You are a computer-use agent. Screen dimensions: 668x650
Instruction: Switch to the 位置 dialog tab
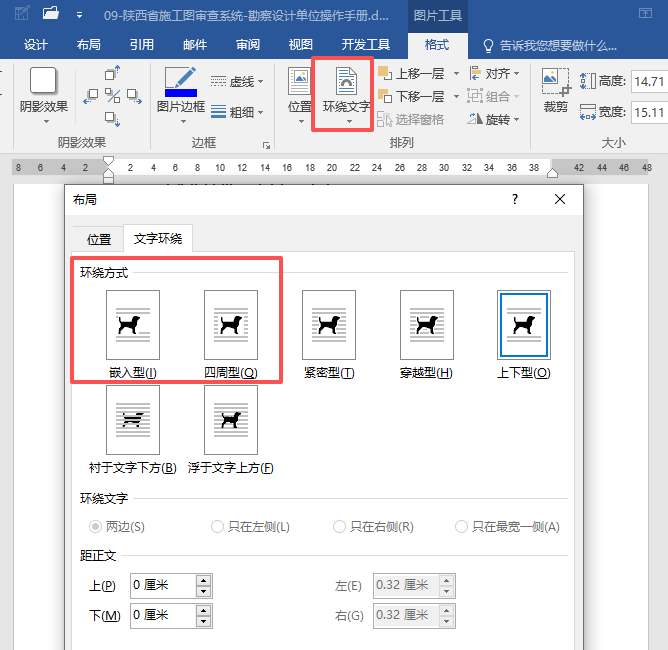pyautogui.click(x=99, y=239)
